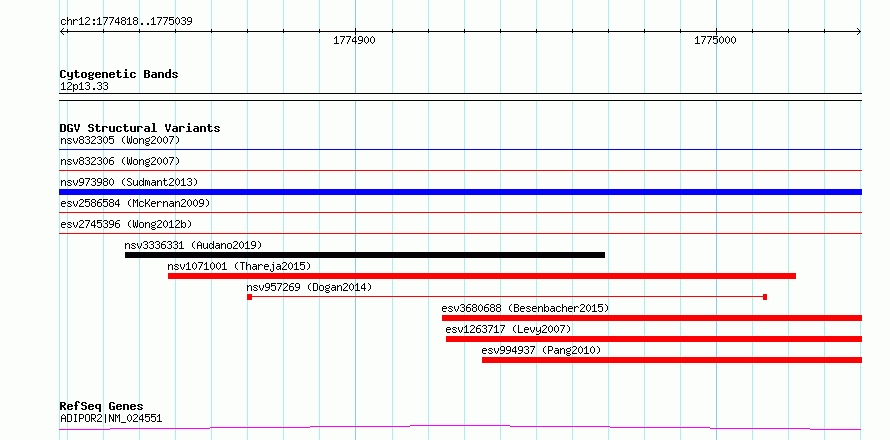Select the red esv994937 Pang2010 bar

(672, 360)
